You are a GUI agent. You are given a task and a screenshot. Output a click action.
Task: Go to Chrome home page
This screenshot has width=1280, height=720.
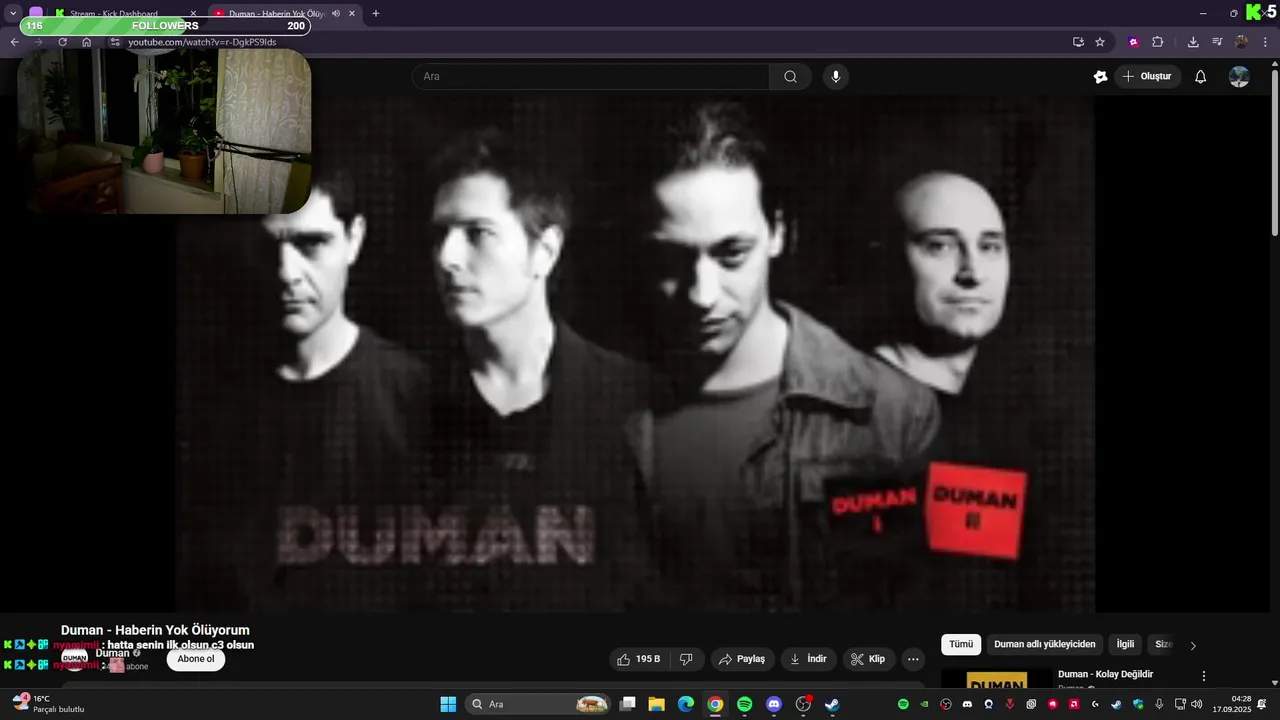[x=87, y=42]
